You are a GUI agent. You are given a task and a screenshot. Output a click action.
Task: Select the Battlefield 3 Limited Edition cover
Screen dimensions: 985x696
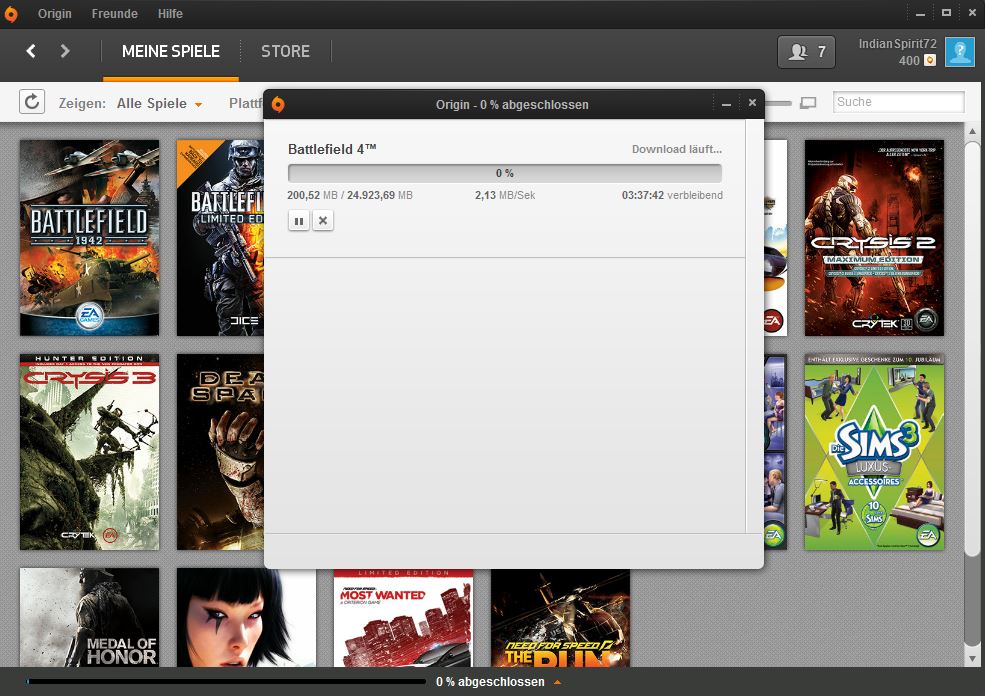coord(220,237)
